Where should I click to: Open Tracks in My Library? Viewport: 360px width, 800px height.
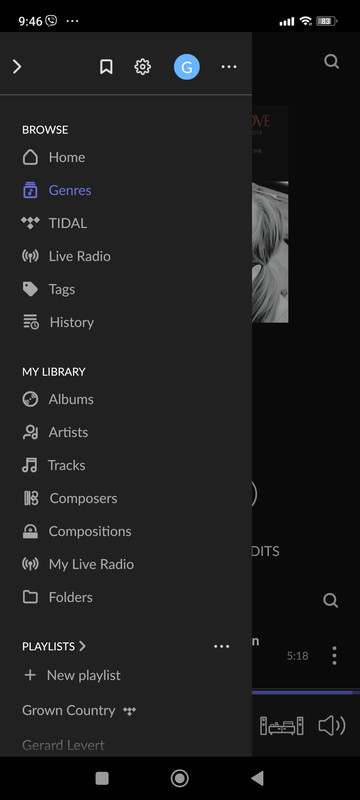tap(66, 465)
